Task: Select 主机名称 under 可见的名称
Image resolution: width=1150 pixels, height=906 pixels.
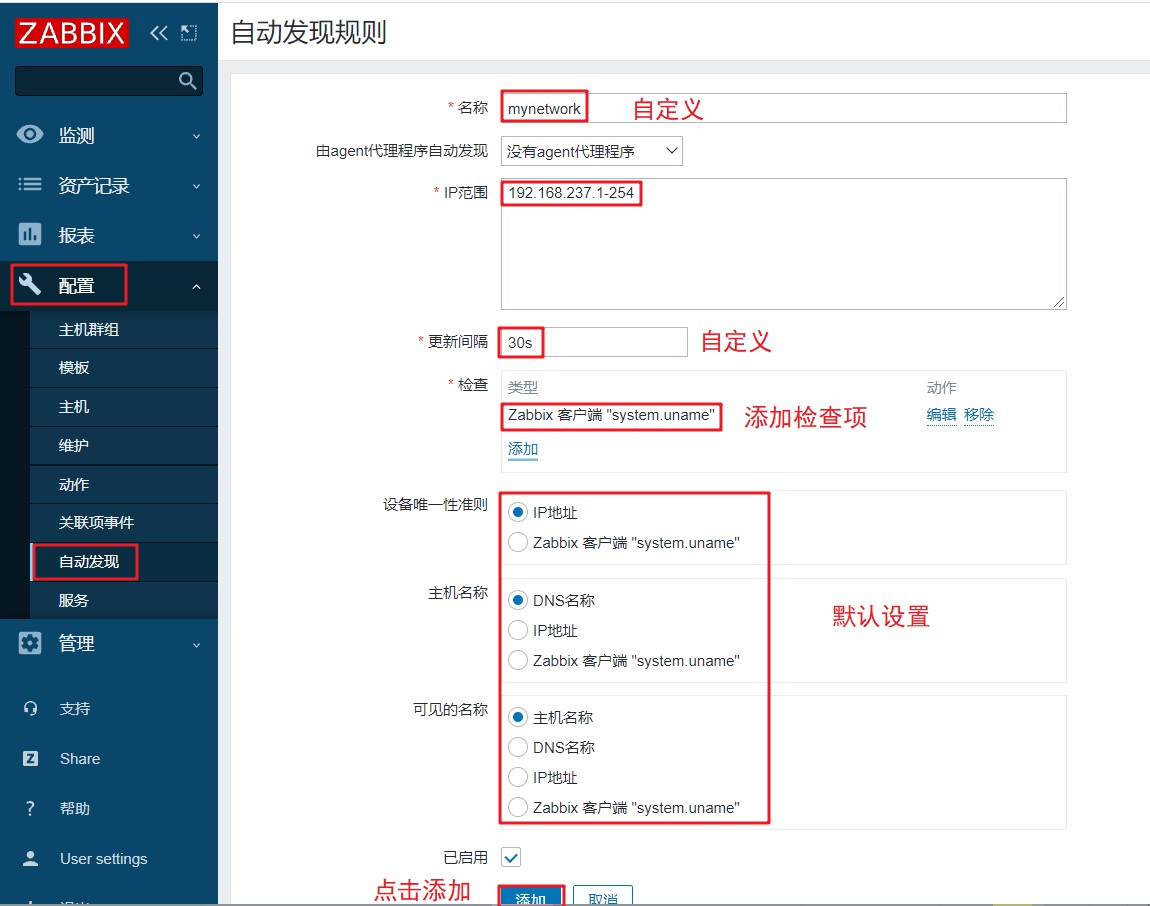Action: [518, 717]
